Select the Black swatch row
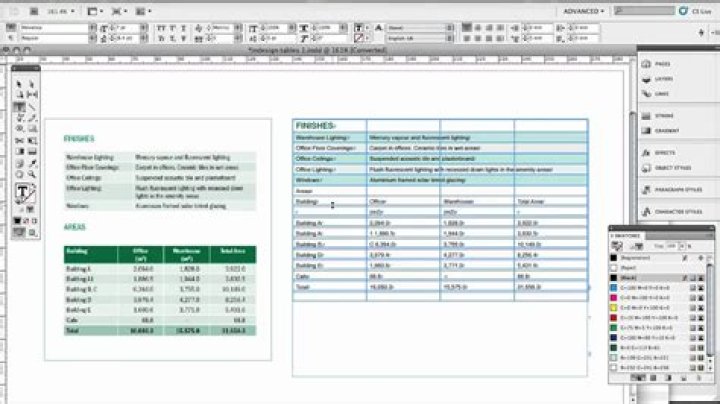The height and width of the screenshot is (404, 720). point(658,278)
